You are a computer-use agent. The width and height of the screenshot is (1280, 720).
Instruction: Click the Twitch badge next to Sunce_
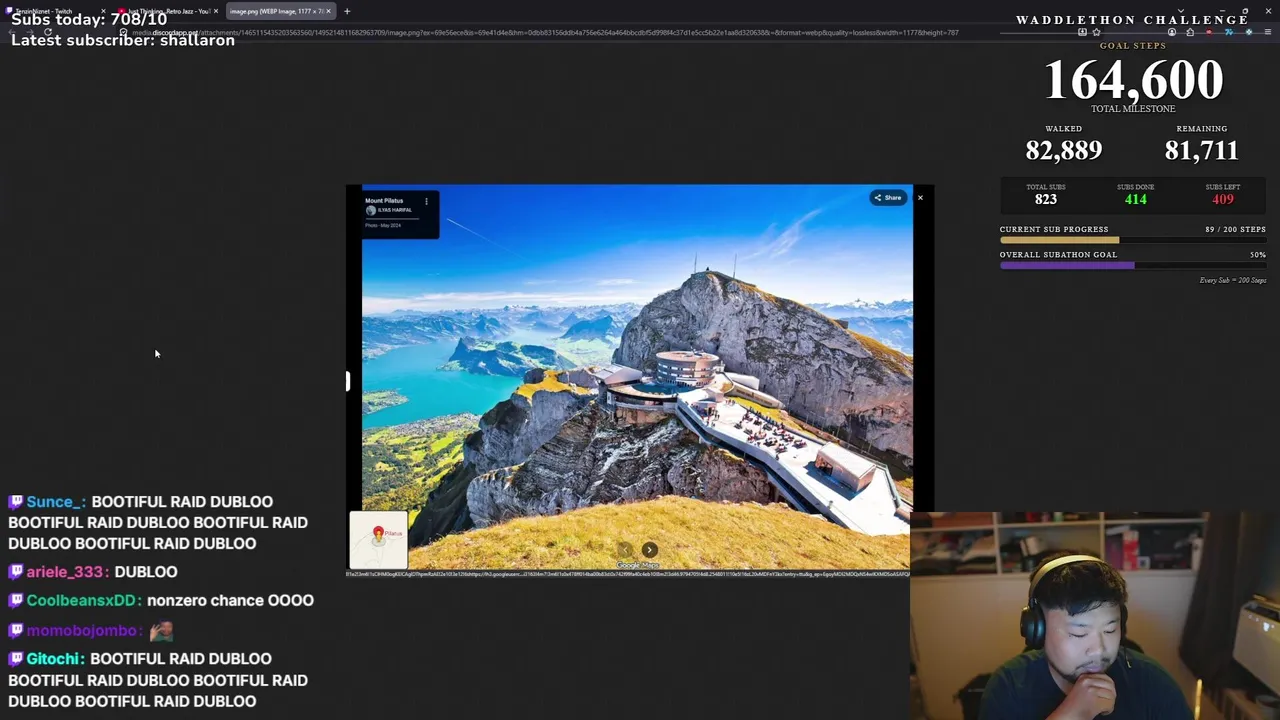pos(15,502)
